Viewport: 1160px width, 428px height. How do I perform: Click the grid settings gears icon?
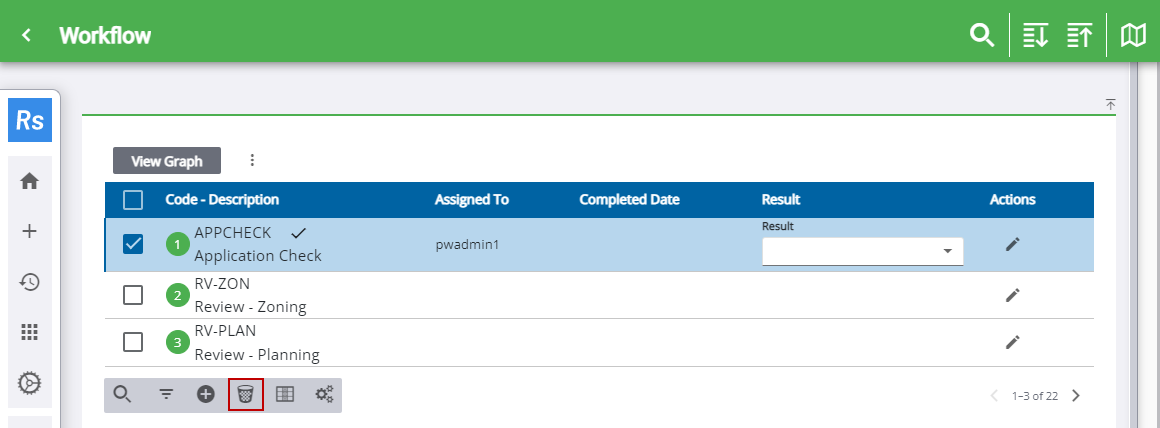324,395
